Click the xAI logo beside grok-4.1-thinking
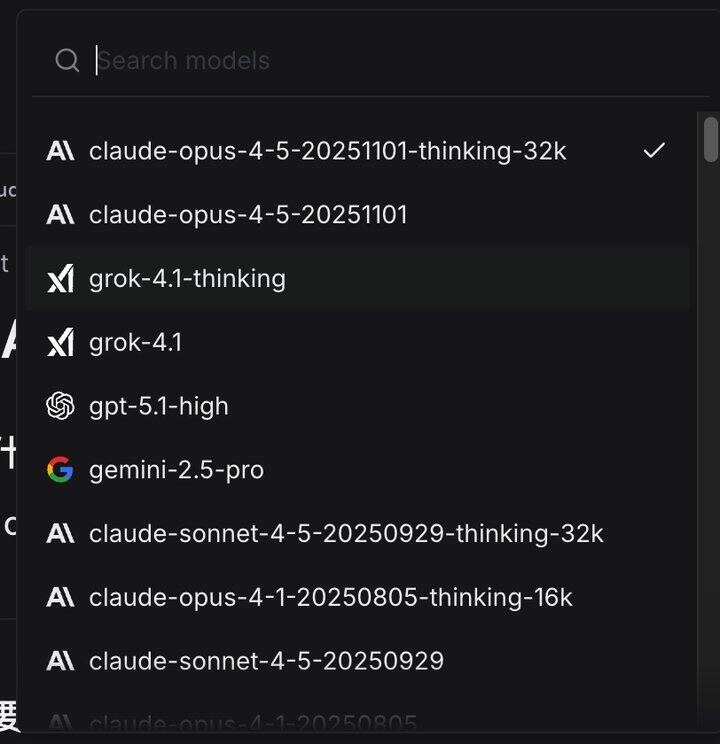The height and width of the screenshot is (744, 720). tap(60, 279)
